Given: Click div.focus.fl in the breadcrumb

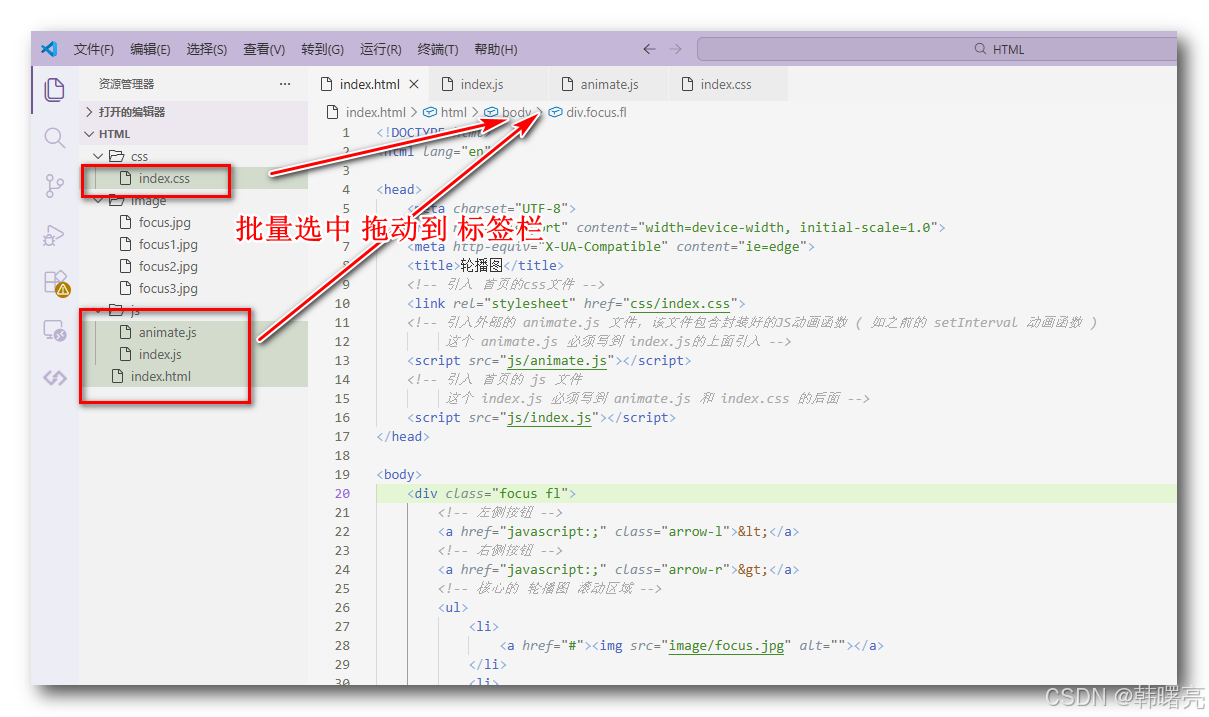Looking at the screenshot, I should click(x=596, y=112).
